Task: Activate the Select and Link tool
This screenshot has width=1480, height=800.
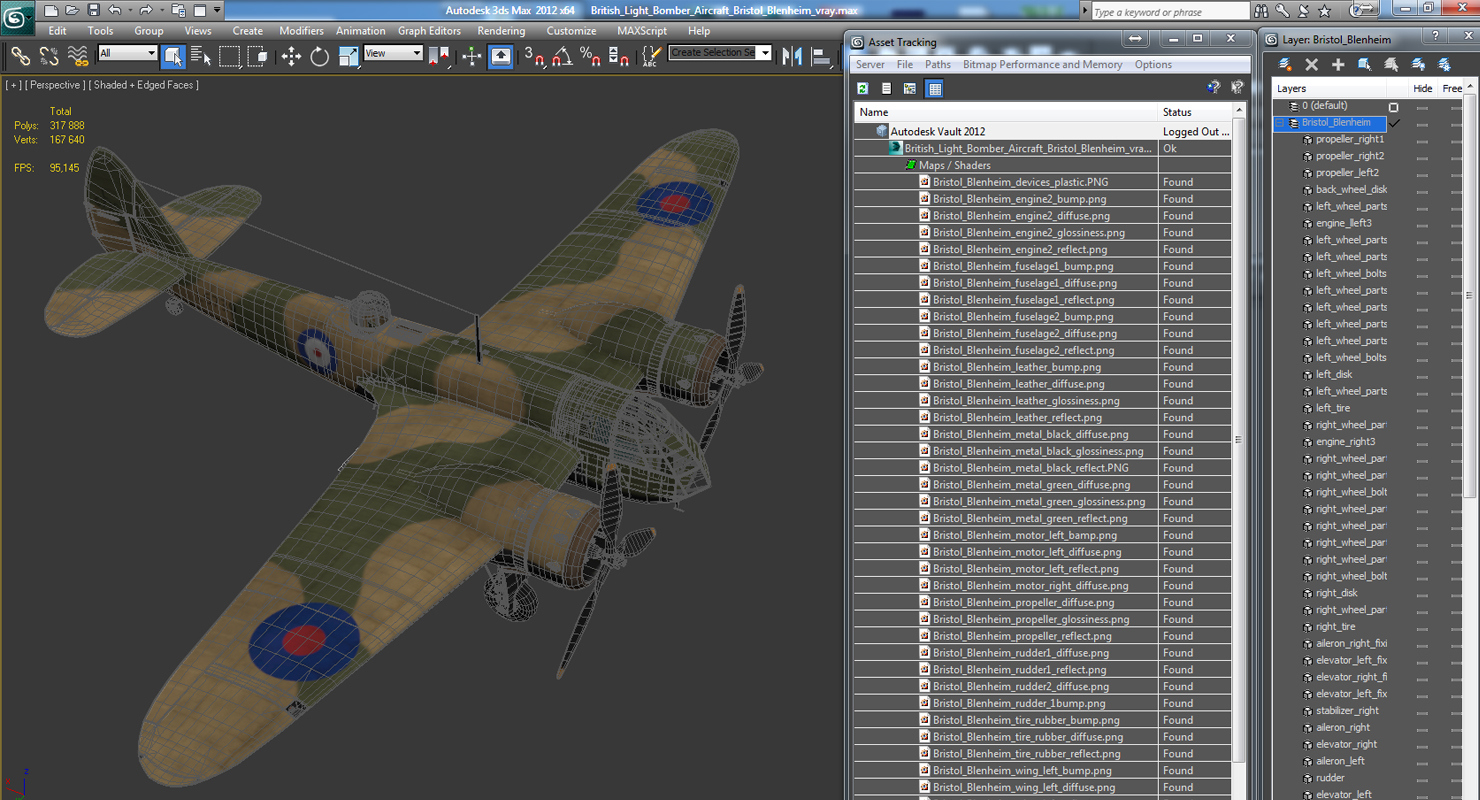Action: pyautogui.click(x=20, y=56)
